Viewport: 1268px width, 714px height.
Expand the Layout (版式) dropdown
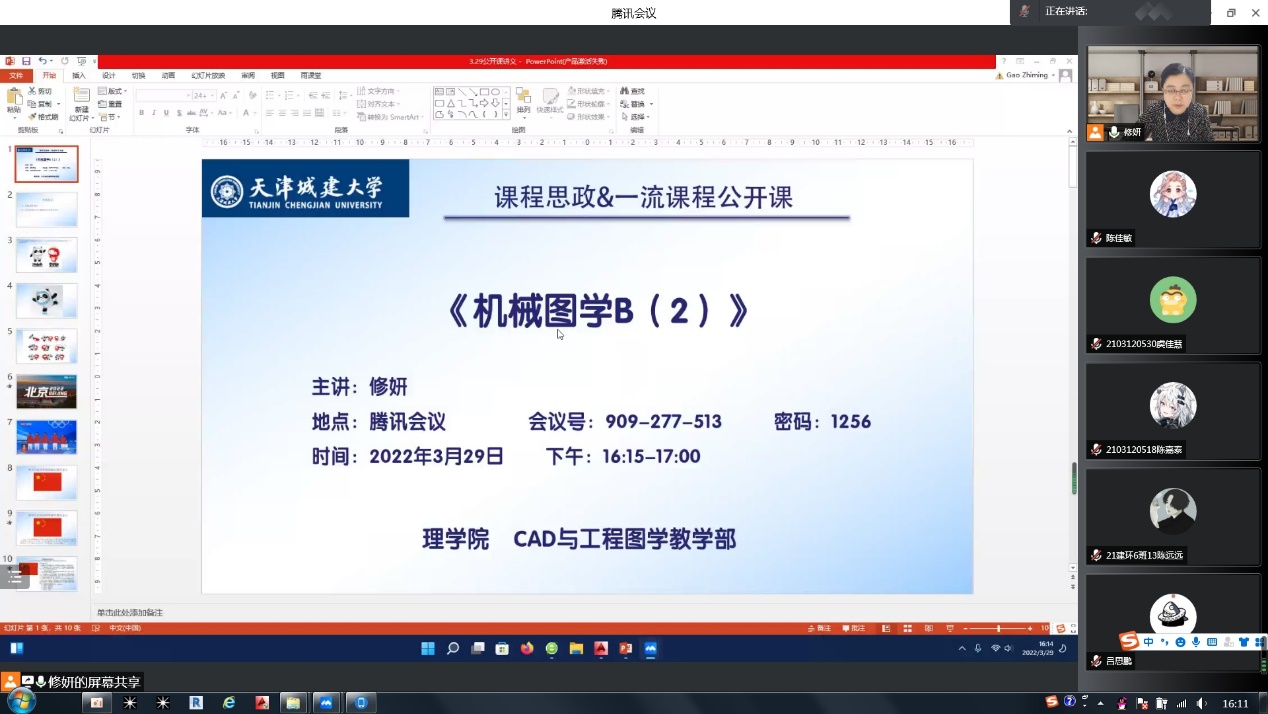(112, 91)
